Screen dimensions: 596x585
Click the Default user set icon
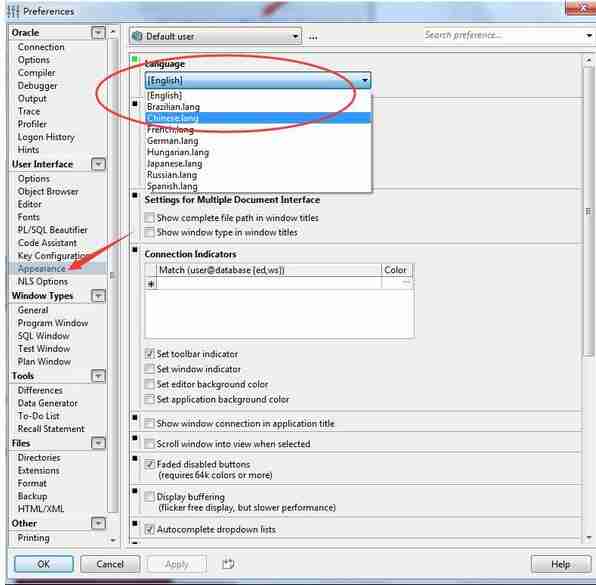pyautogui.click(x=136, y=36)
